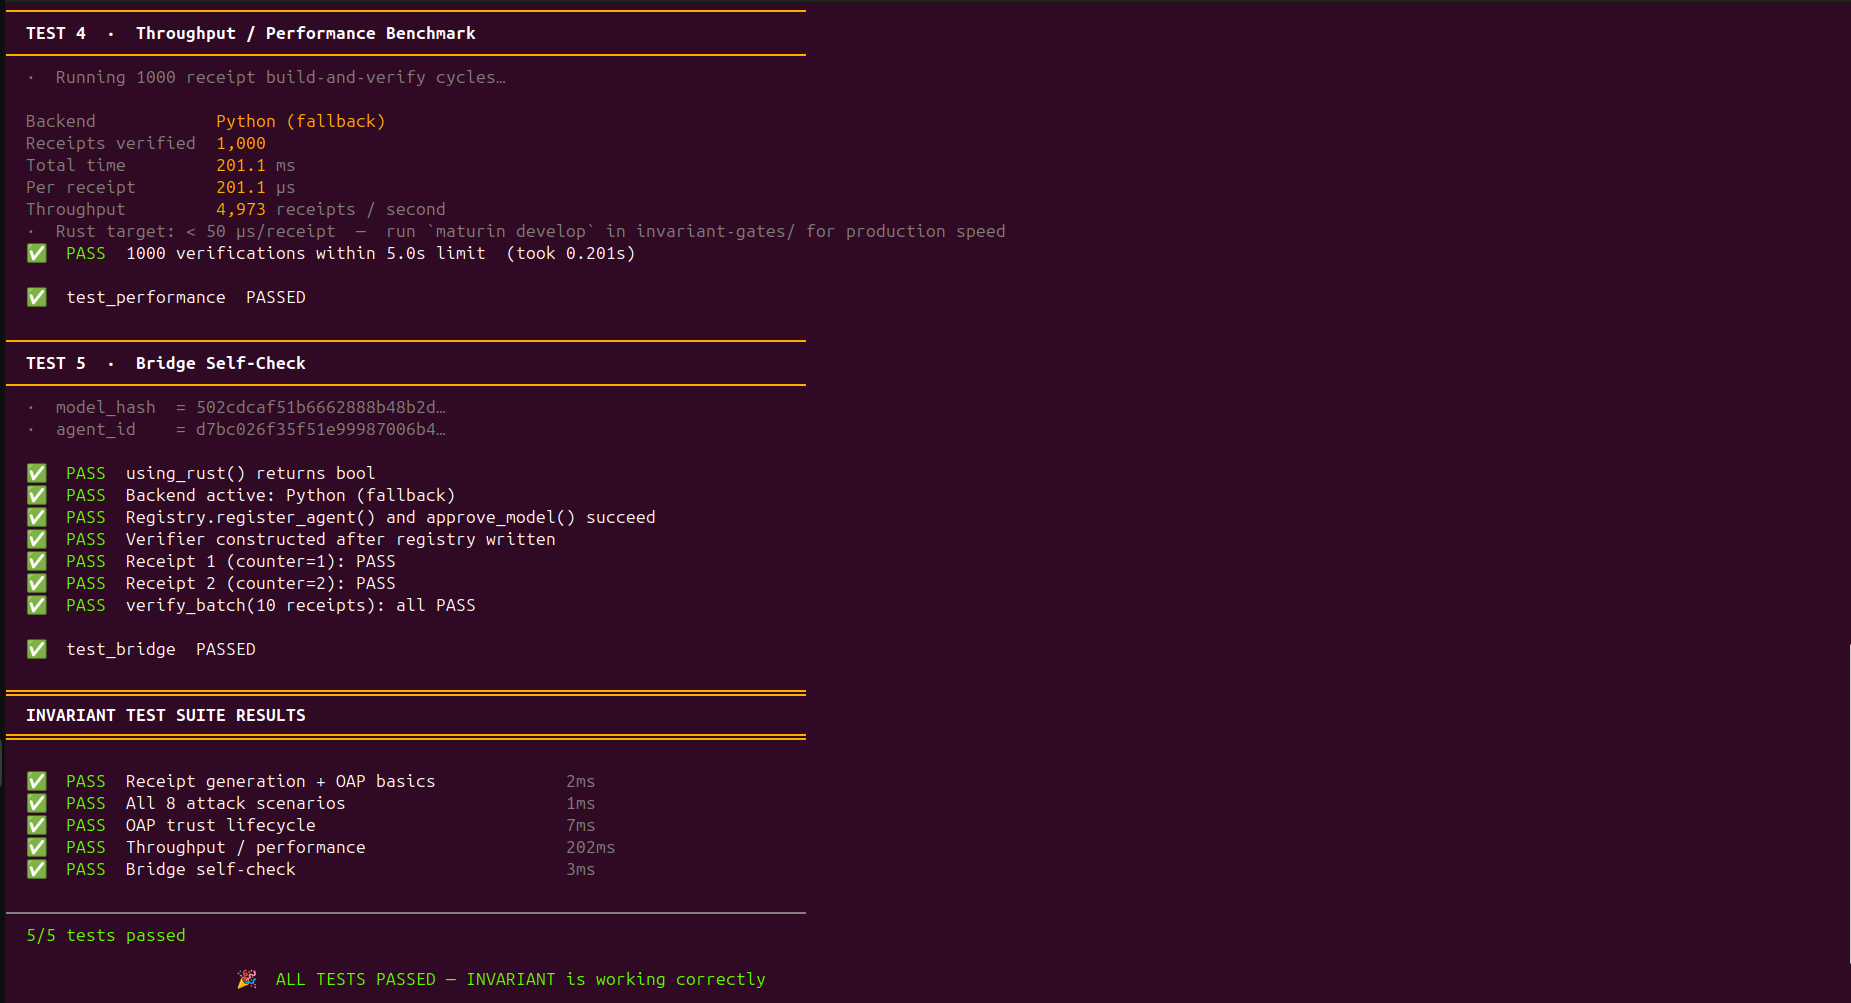Click the checkmark icon beside test_performance
The height and width of the screenshot is (1003, 1851).
pos(36,297)
